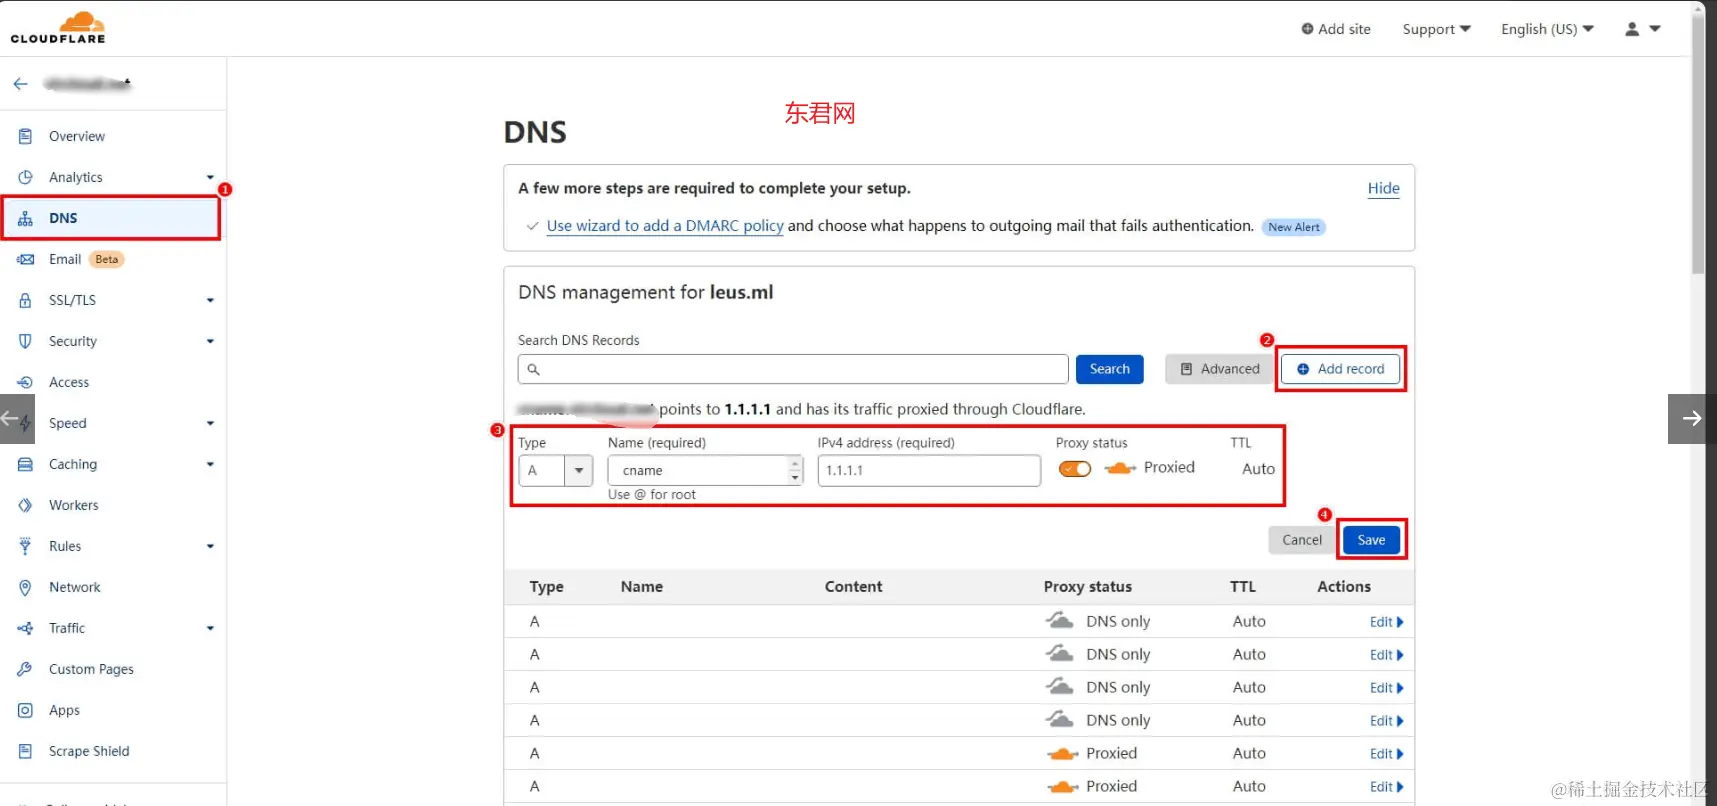Expand the Speed sidebar section
Viewport: 1717px width, 806px height.
click(210, 423)
